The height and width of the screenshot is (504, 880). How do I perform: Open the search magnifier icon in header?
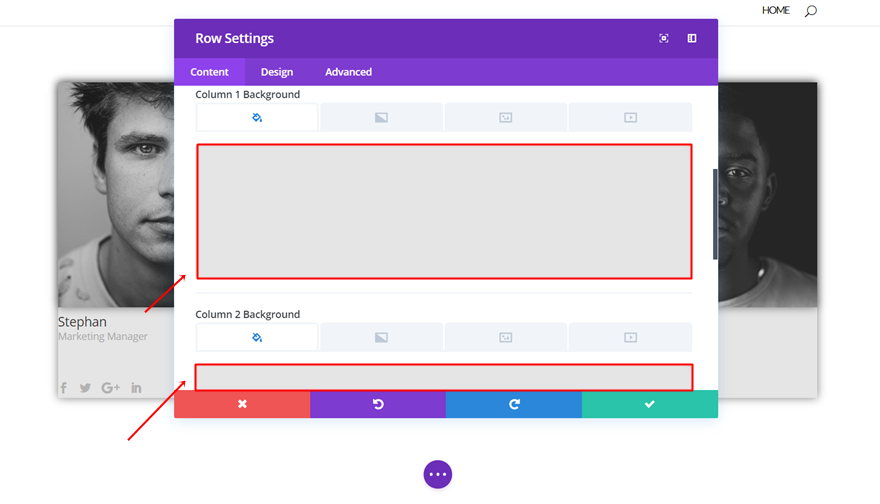tap(810, 11)
